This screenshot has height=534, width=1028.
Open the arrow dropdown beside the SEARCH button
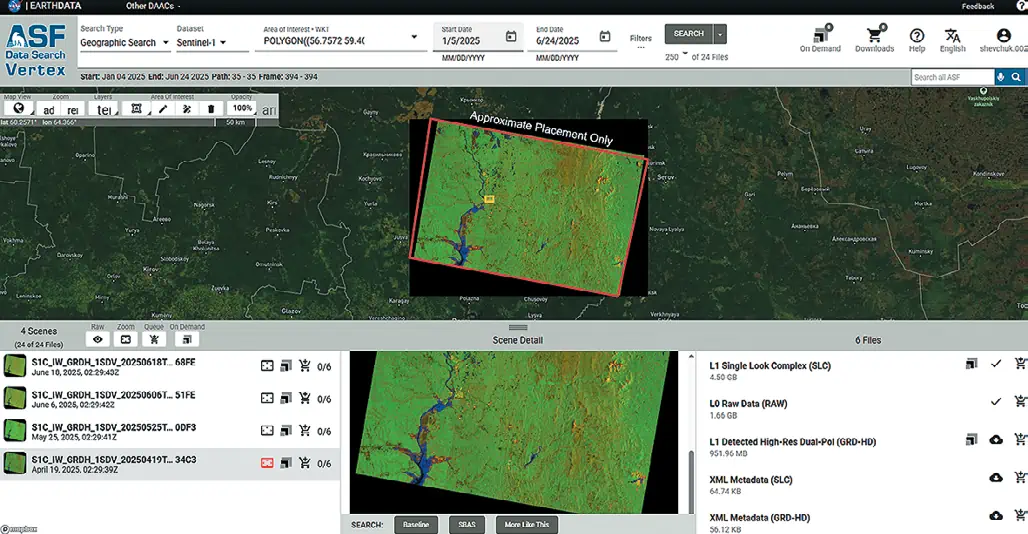[x=721, y=34]
